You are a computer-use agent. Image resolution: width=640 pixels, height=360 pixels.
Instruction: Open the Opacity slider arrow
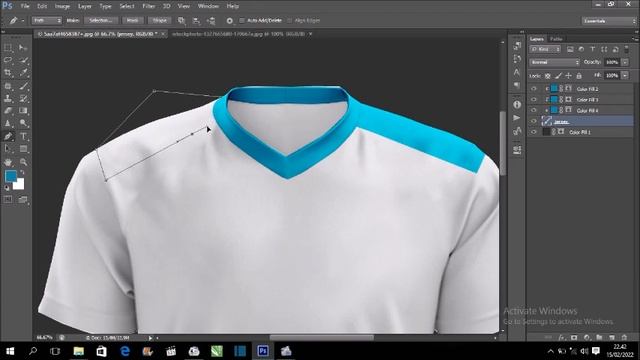[625, 62]
